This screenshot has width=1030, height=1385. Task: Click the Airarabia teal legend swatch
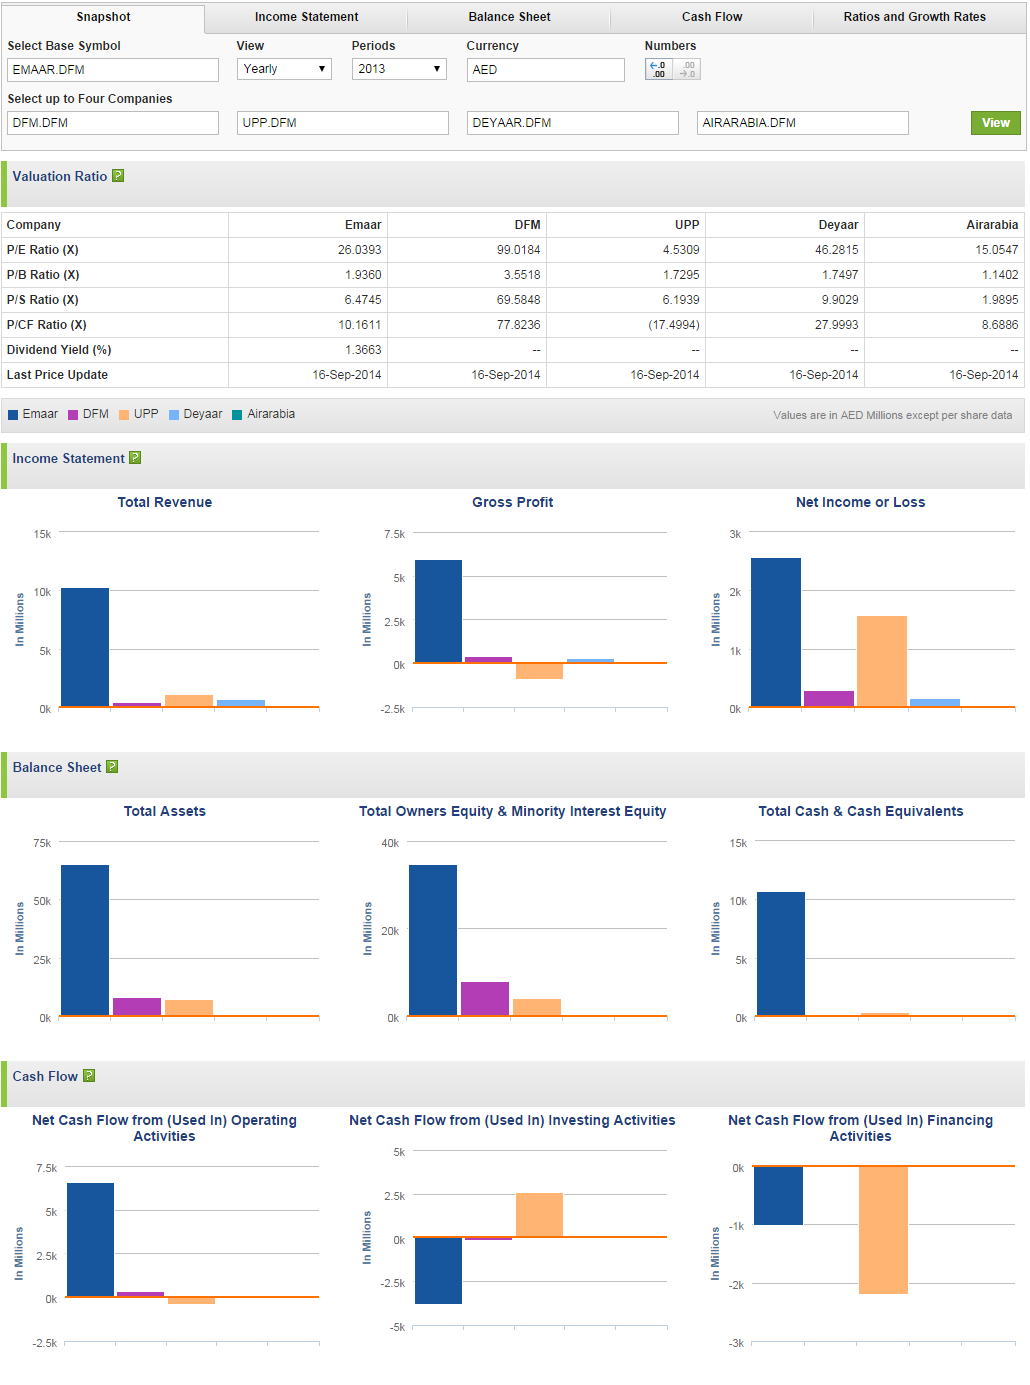point(237,415)
